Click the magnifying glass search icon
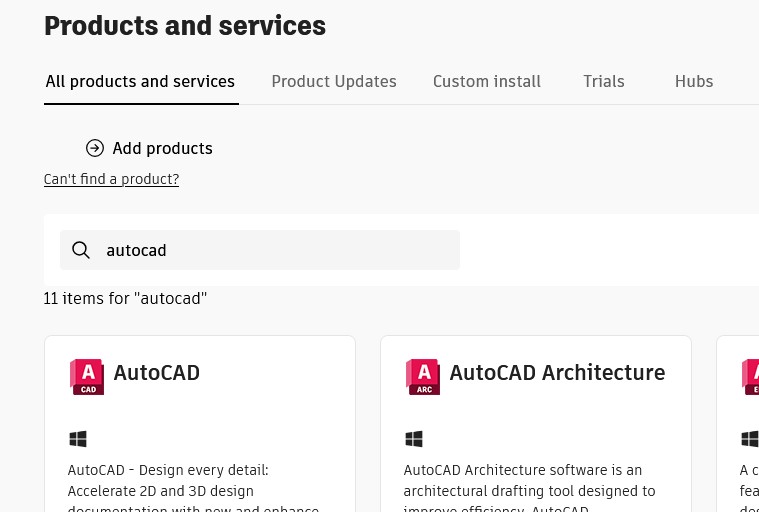 [81, 250]
